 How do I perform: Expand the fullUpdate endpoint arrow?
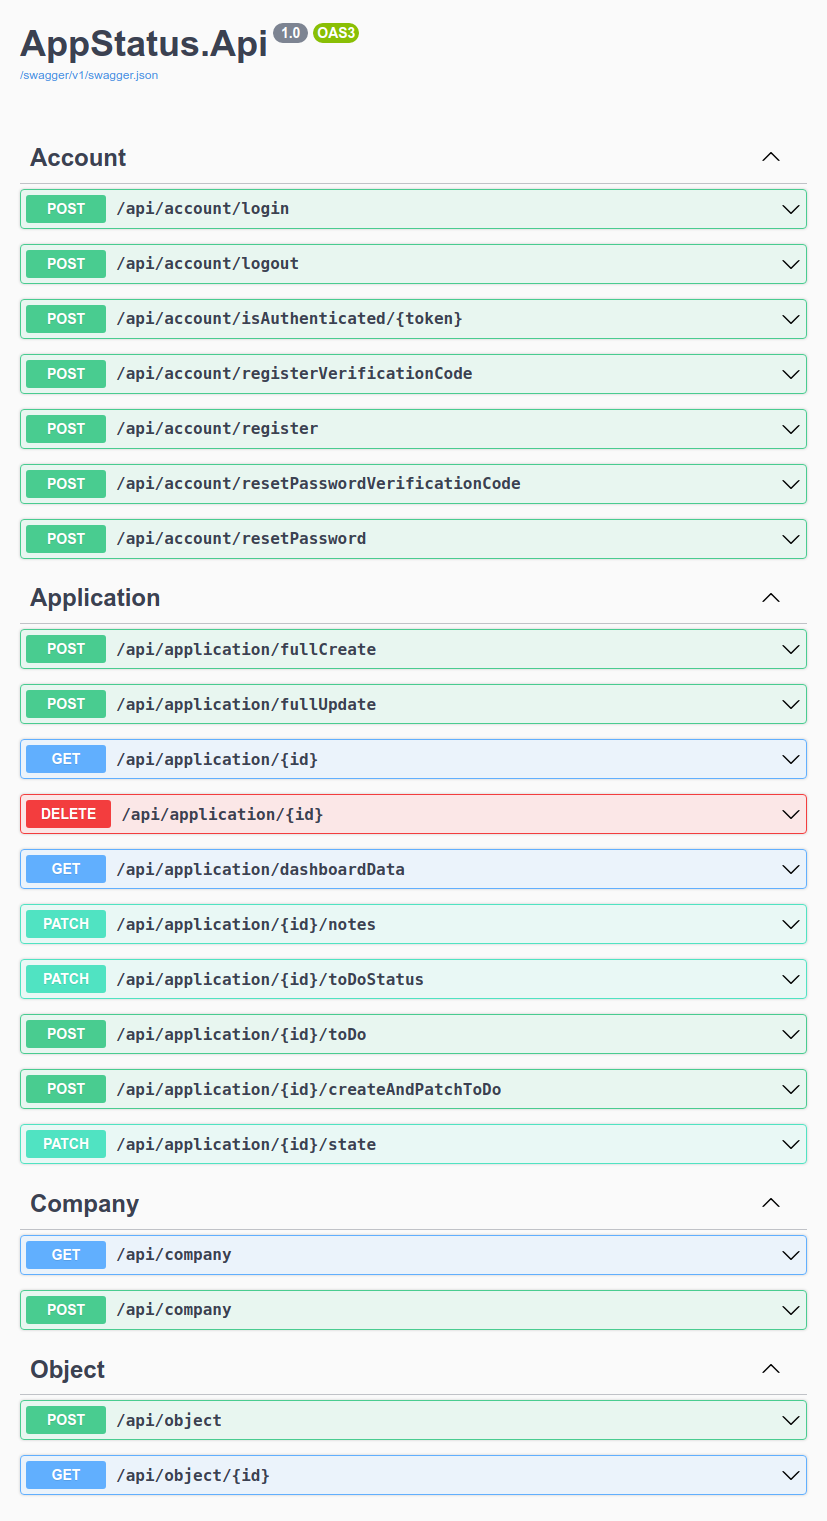point(791,704)
